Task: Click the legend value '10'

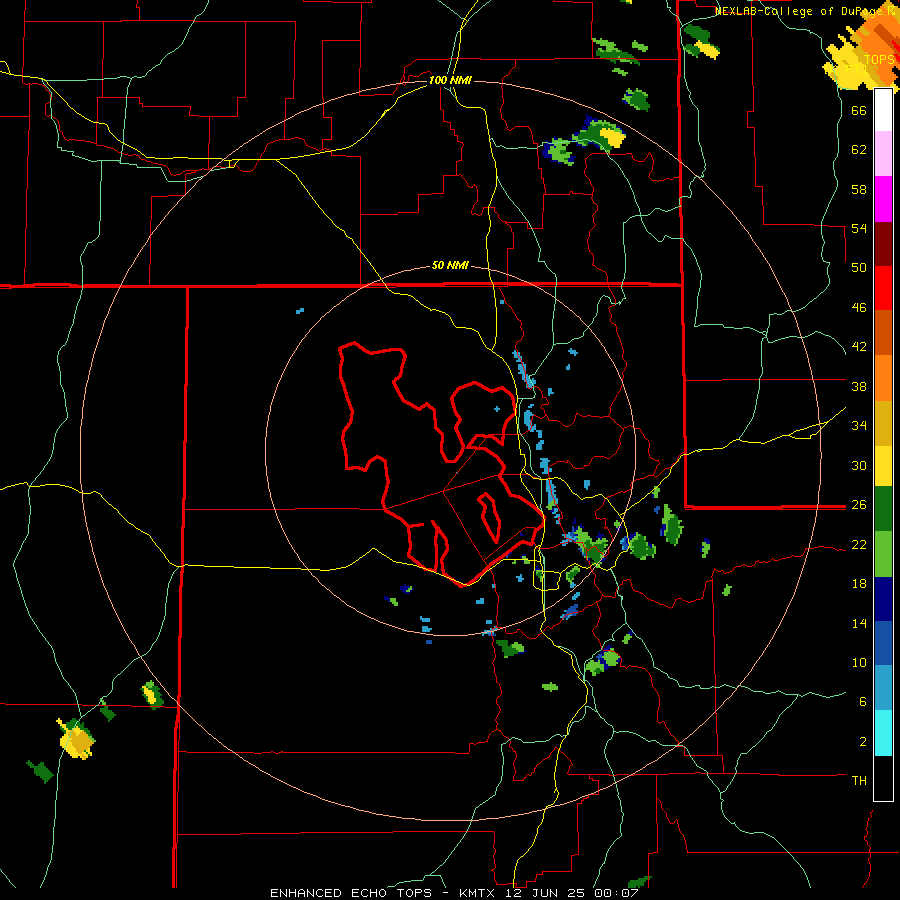Action: point(859,662)
